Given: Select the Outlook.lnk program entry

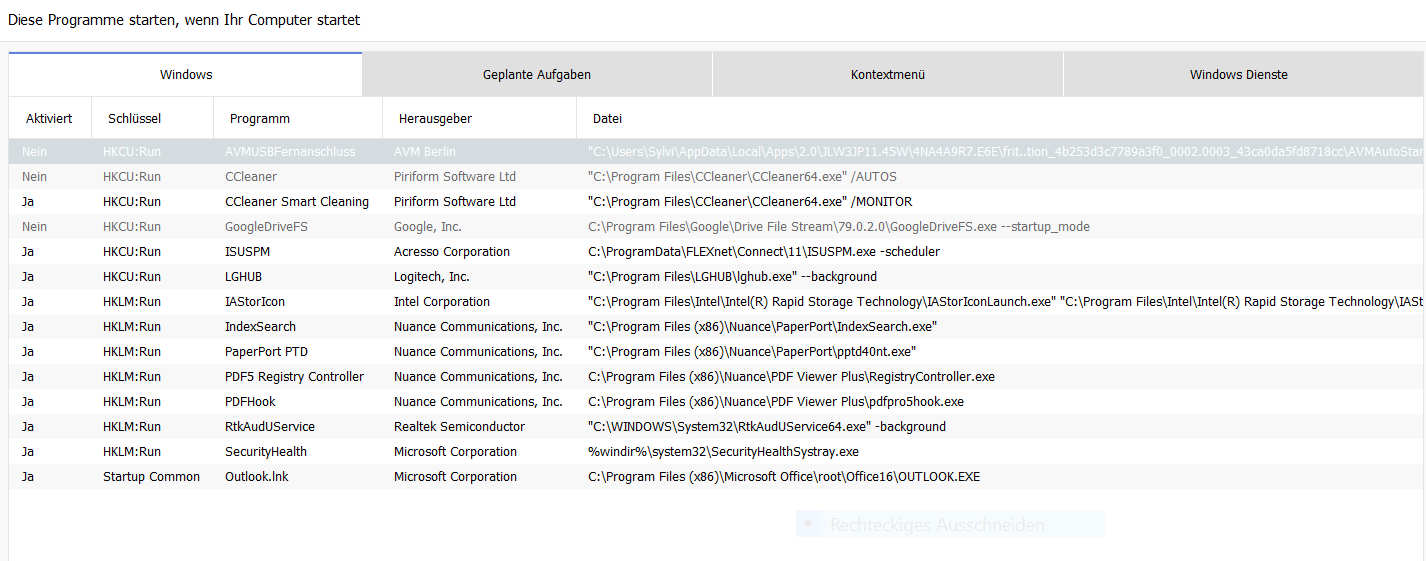Looking at the screenshot, I should tap(257, 477).
